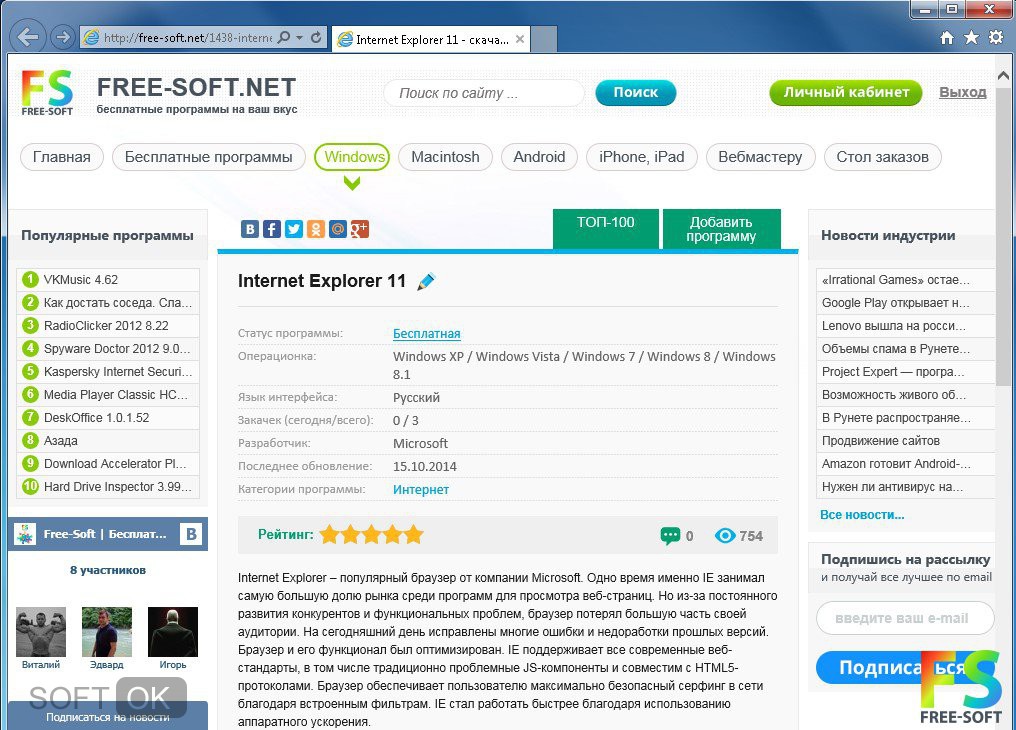Open Игорь's profile thumbnail
This screenshot has height=730, width=1016.
tap(173, 632)
